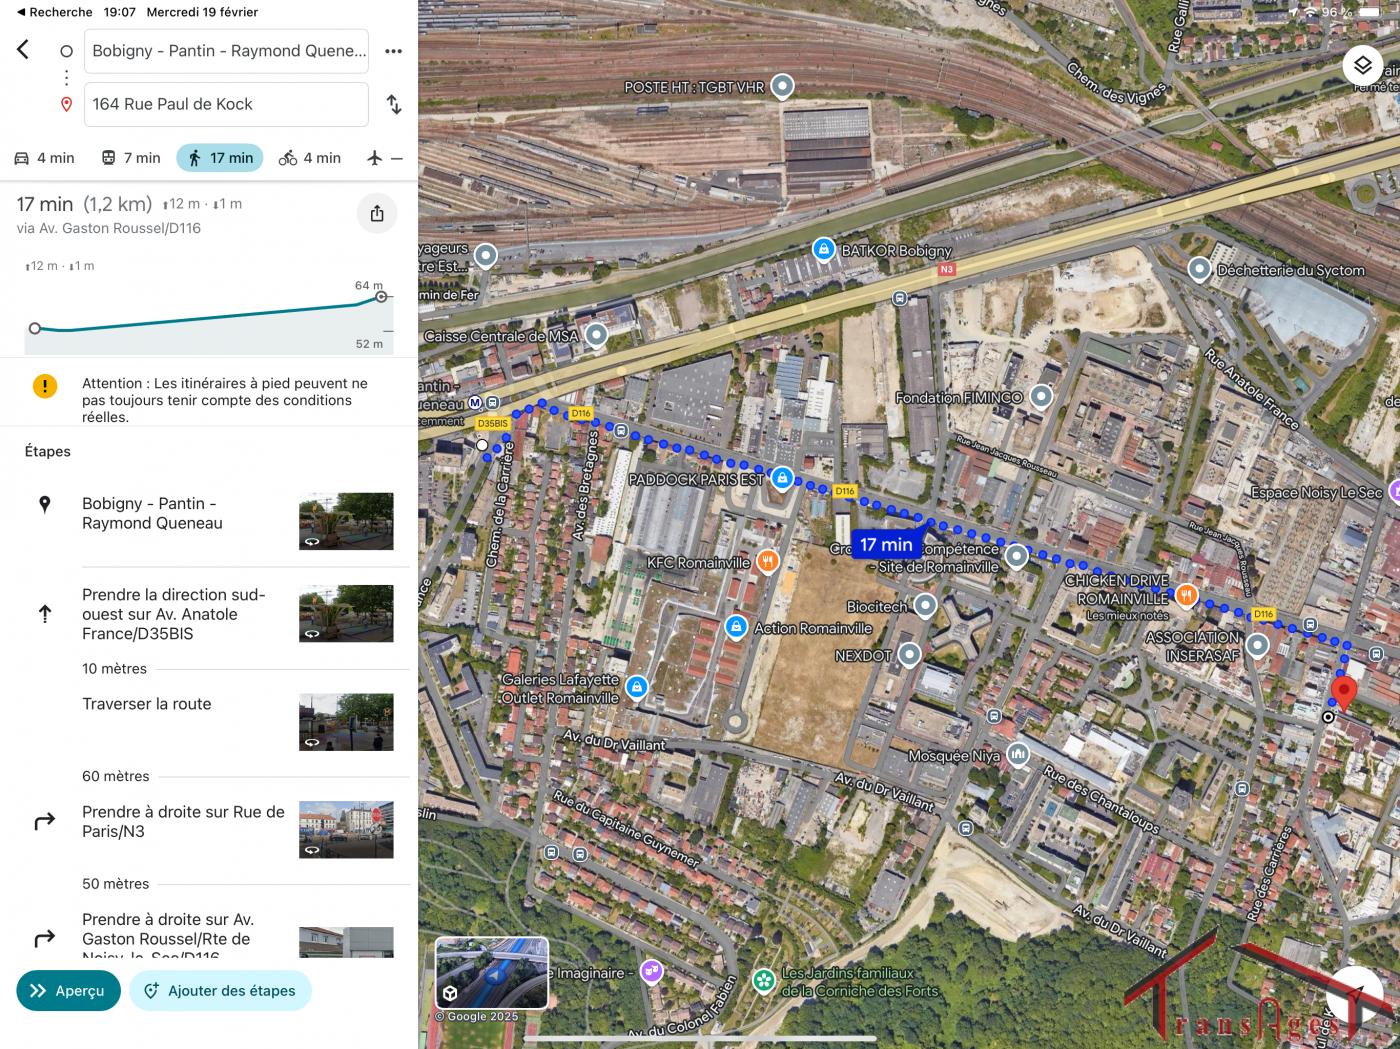The image size is (1400, 1049).
Task: Select cycling mode 4 min
Action: coord(310,158)
